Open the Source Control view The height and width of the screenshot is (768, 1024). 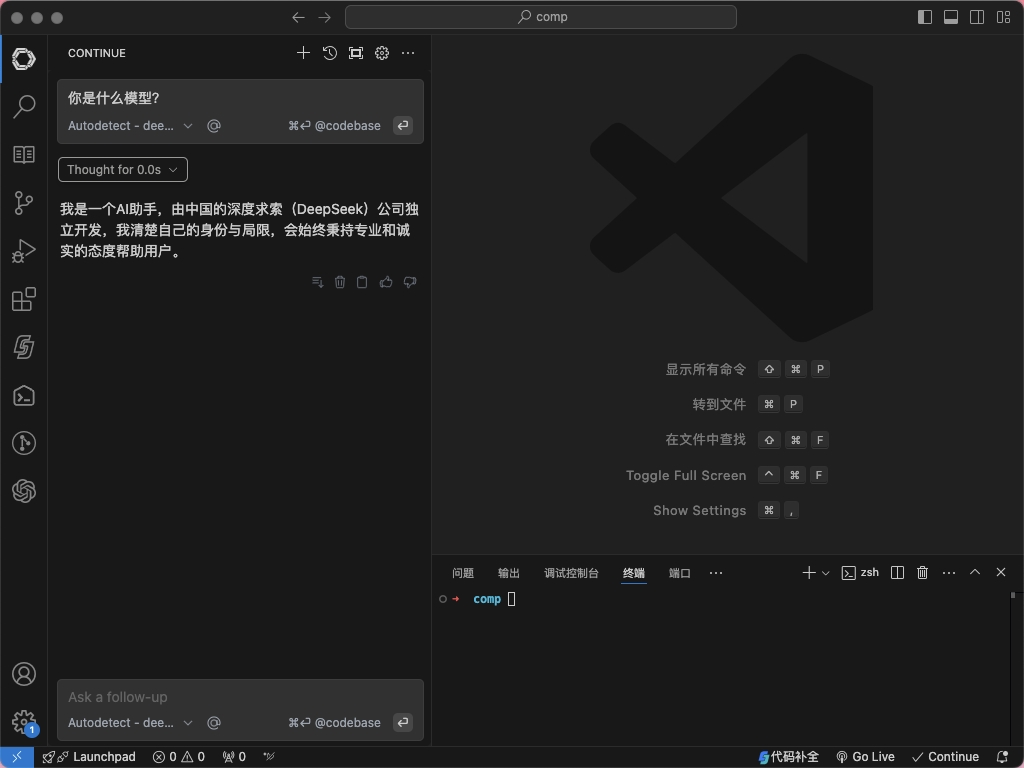[24, 202]
